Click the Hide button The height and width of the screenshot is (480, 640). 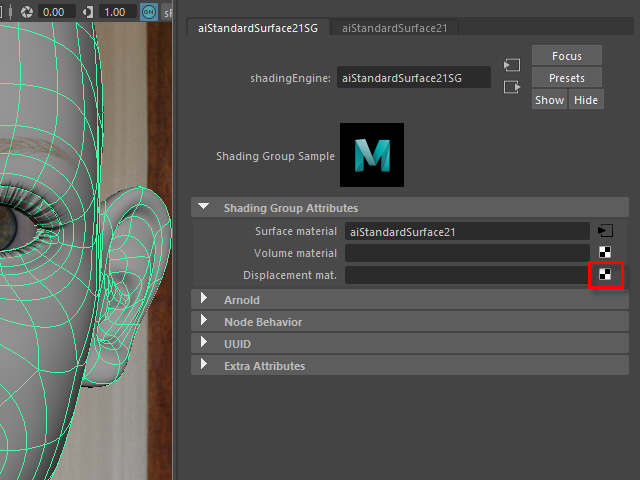point(585,100)
